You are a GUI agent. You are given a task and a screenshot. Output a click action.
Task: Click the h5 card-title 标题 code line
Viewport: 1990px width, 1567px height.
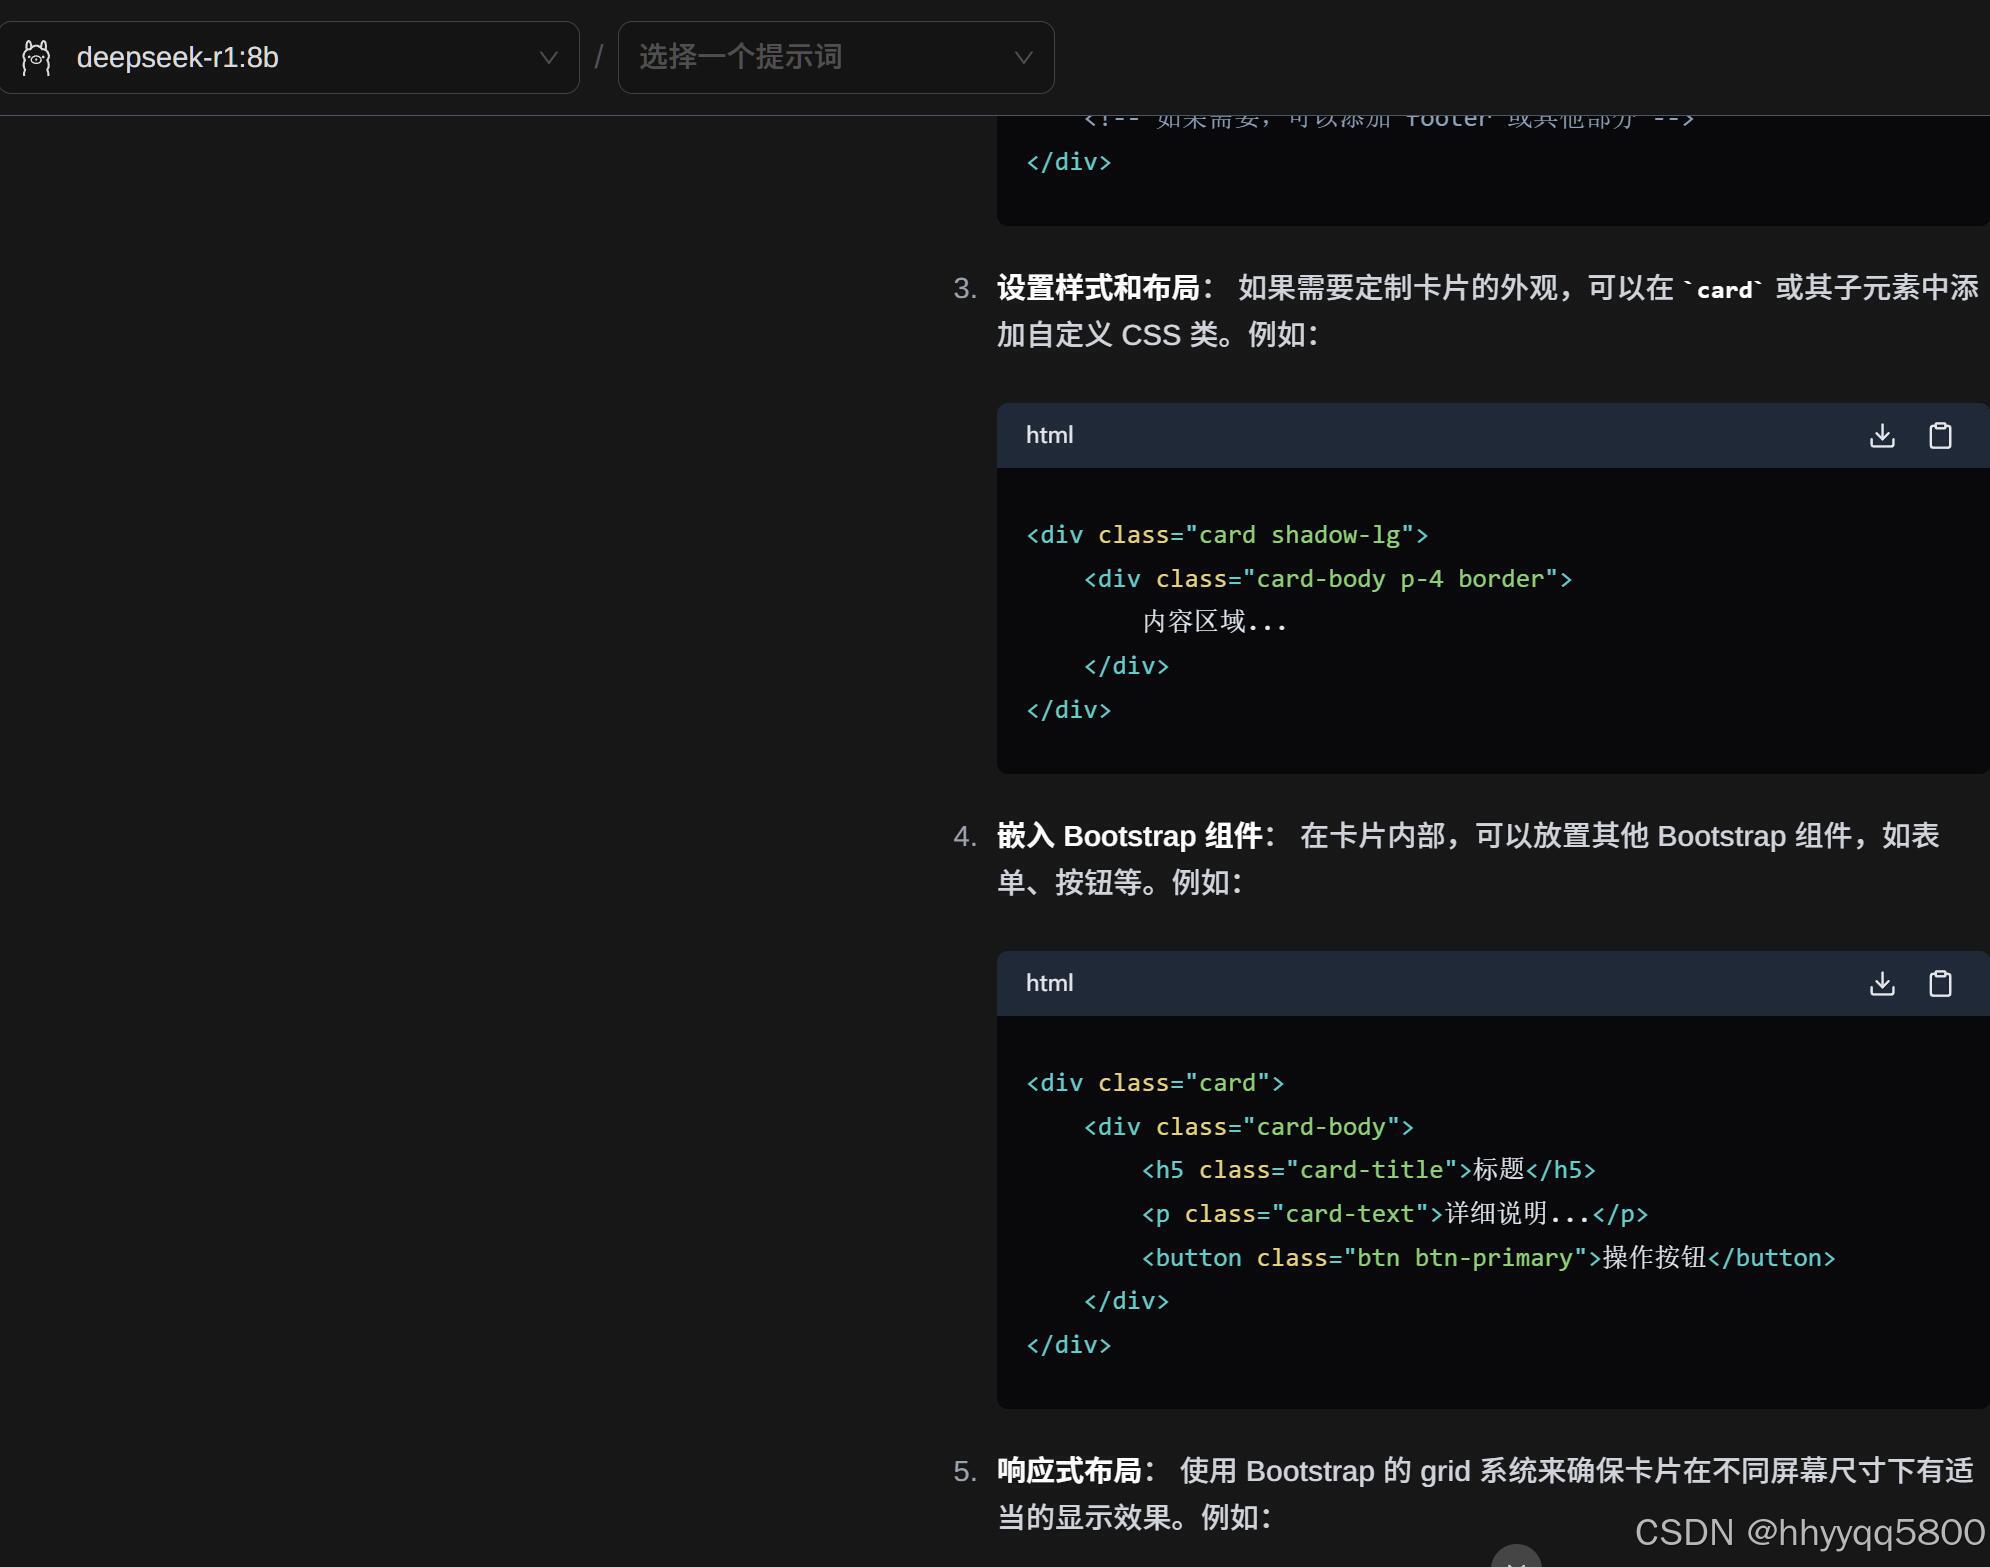pos(1368,1170)
